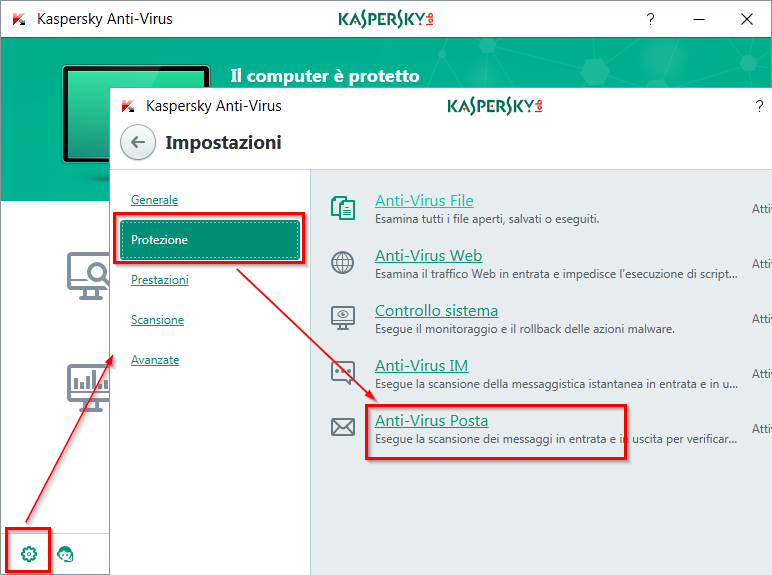Open Controllo sistema settings link
772x575 pixels.
(x=436, y=311)
